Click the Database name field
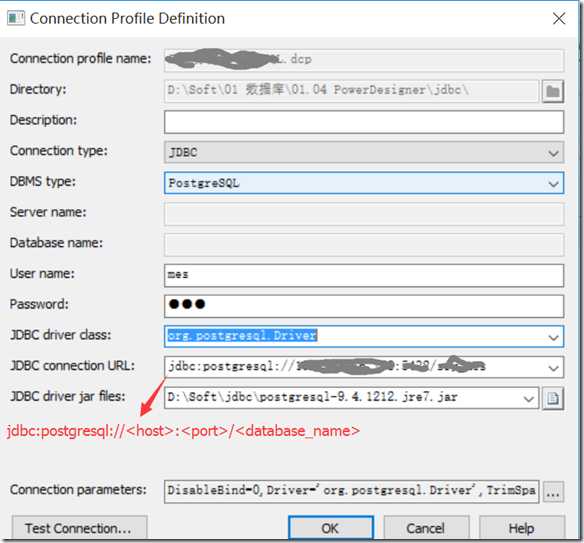Image resolution: width=584 pixels, height=543 pixels. (364, 245)
